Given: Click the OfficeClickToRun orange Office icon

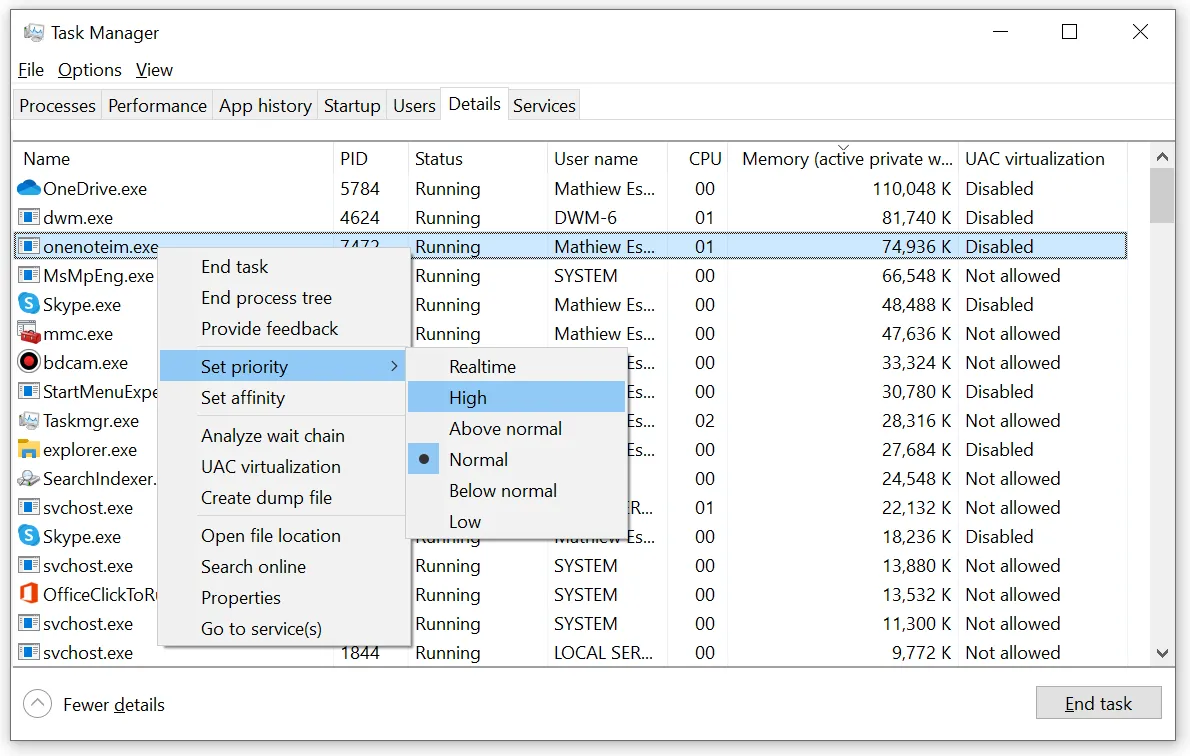Looking at the screenshot, I should coord(29,594).
